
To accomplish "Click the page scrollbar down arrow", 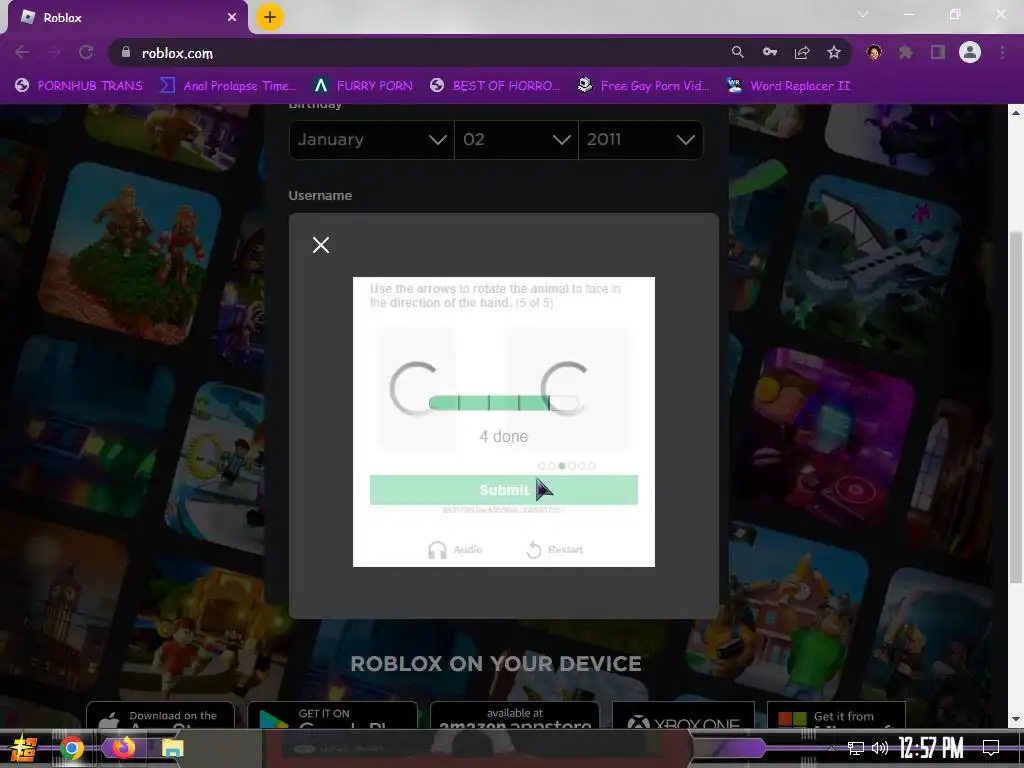I will [x=1016, y=720].
